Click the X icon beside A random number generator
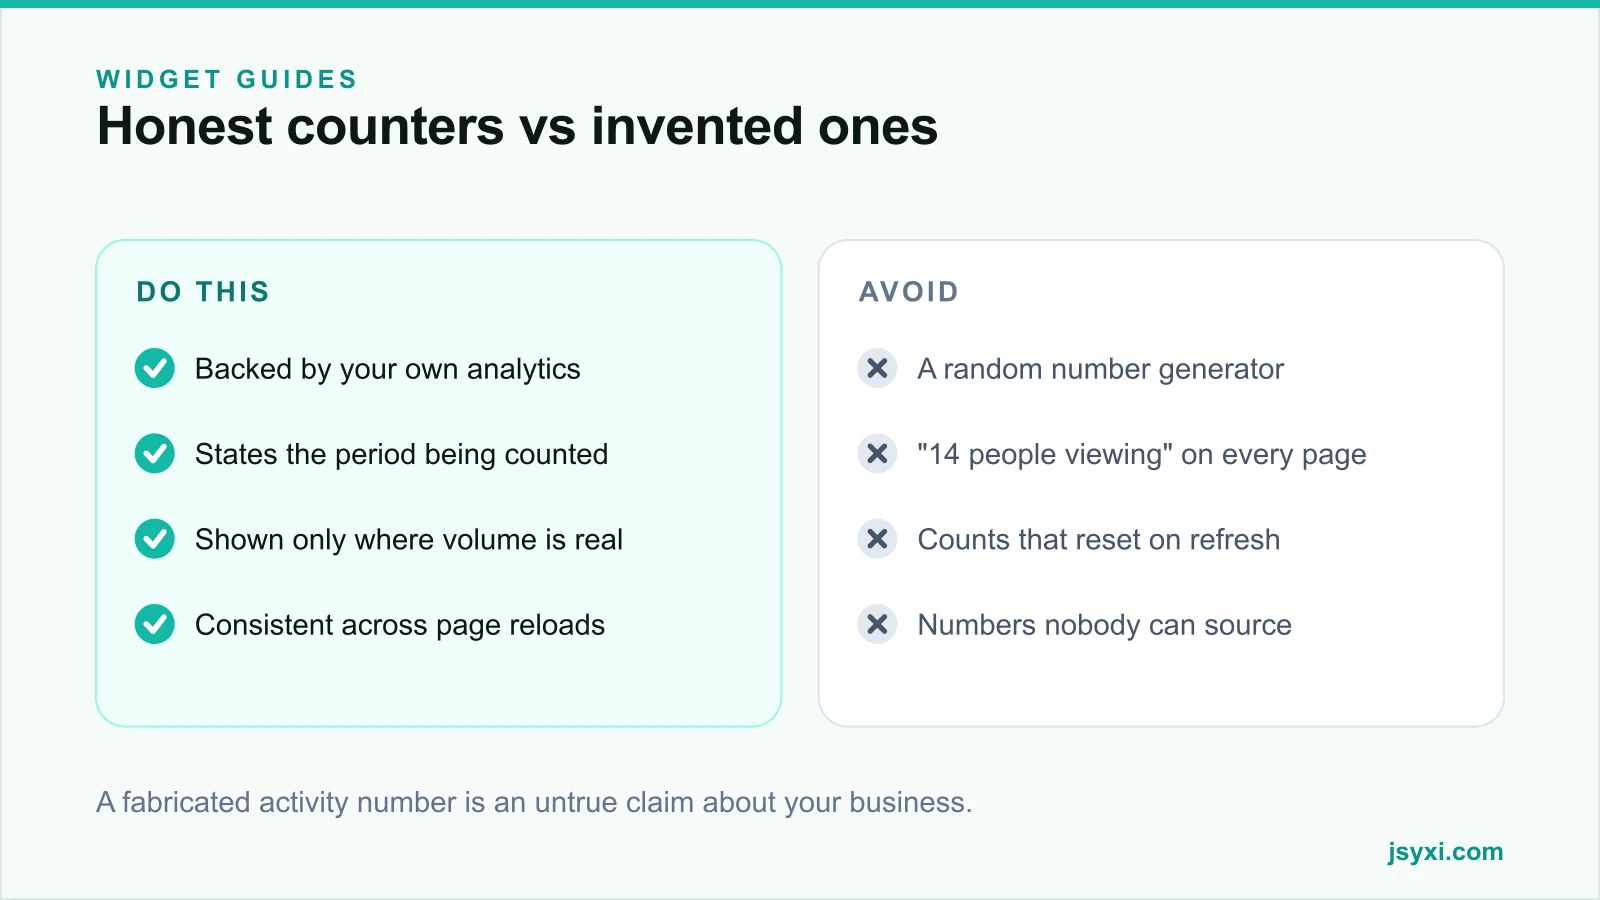This screenshot has width=1600, height=900. 877,368
